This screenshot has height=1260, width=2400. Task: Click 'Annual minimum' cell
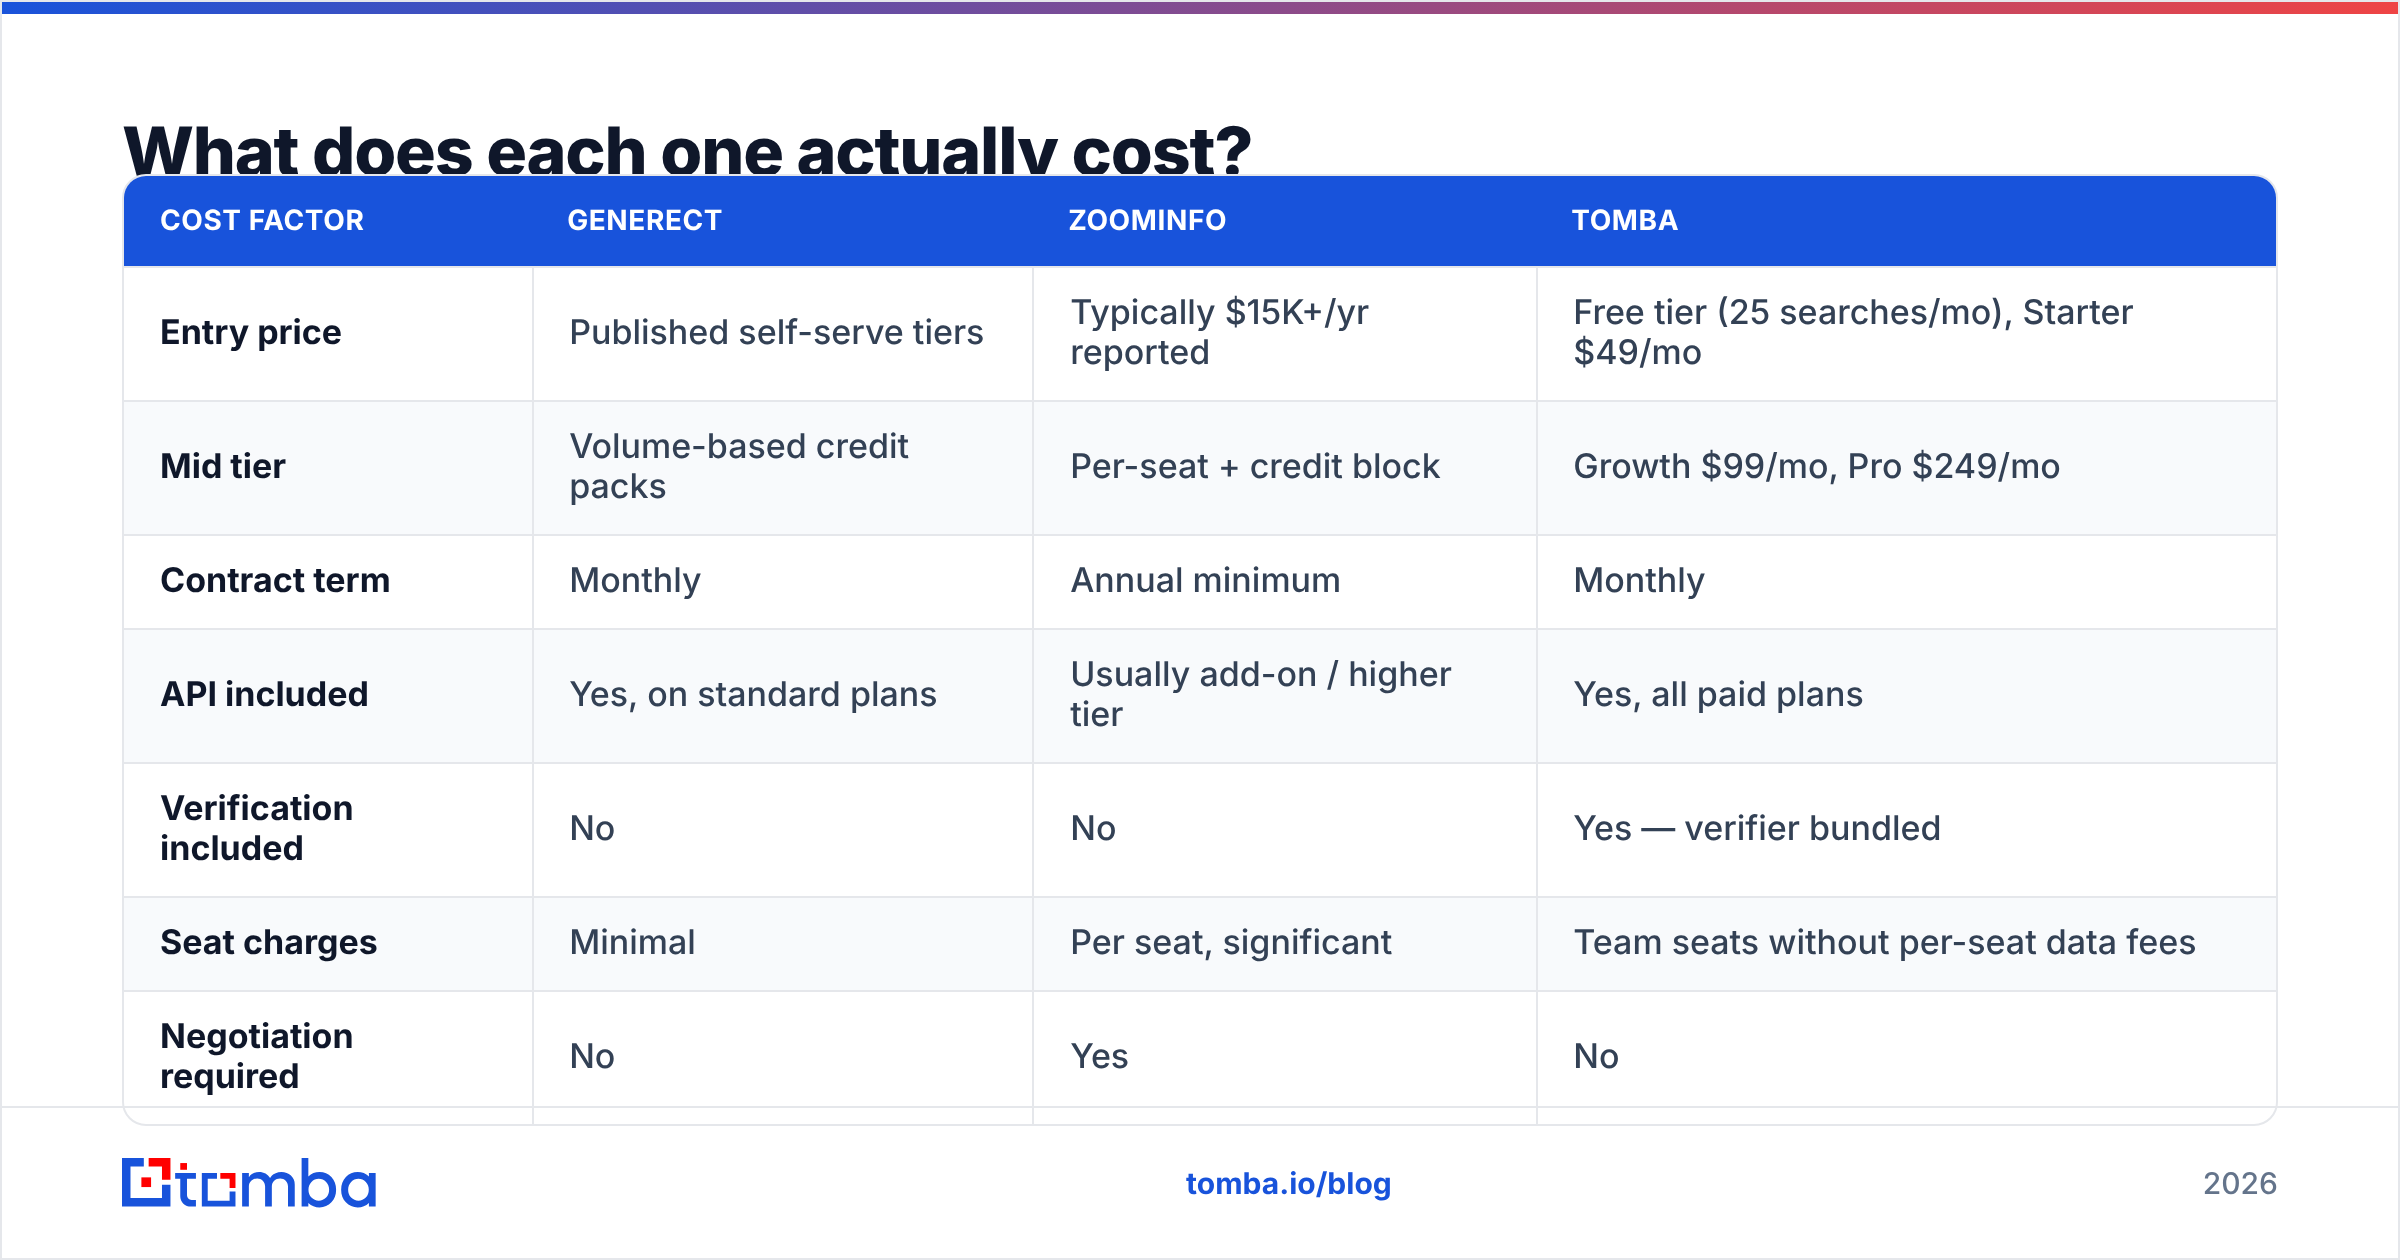(1205, 580)
